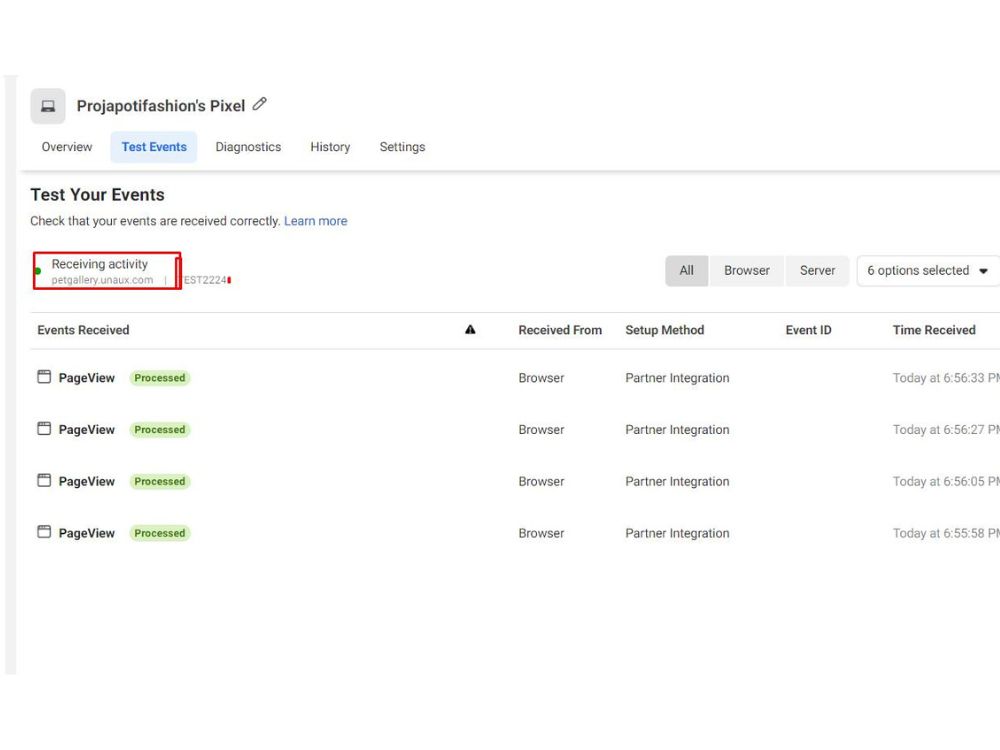Viewport: 1000px width, 750px height.
Task: Switch to the Diagnostics tab
Action: (248, 147)
